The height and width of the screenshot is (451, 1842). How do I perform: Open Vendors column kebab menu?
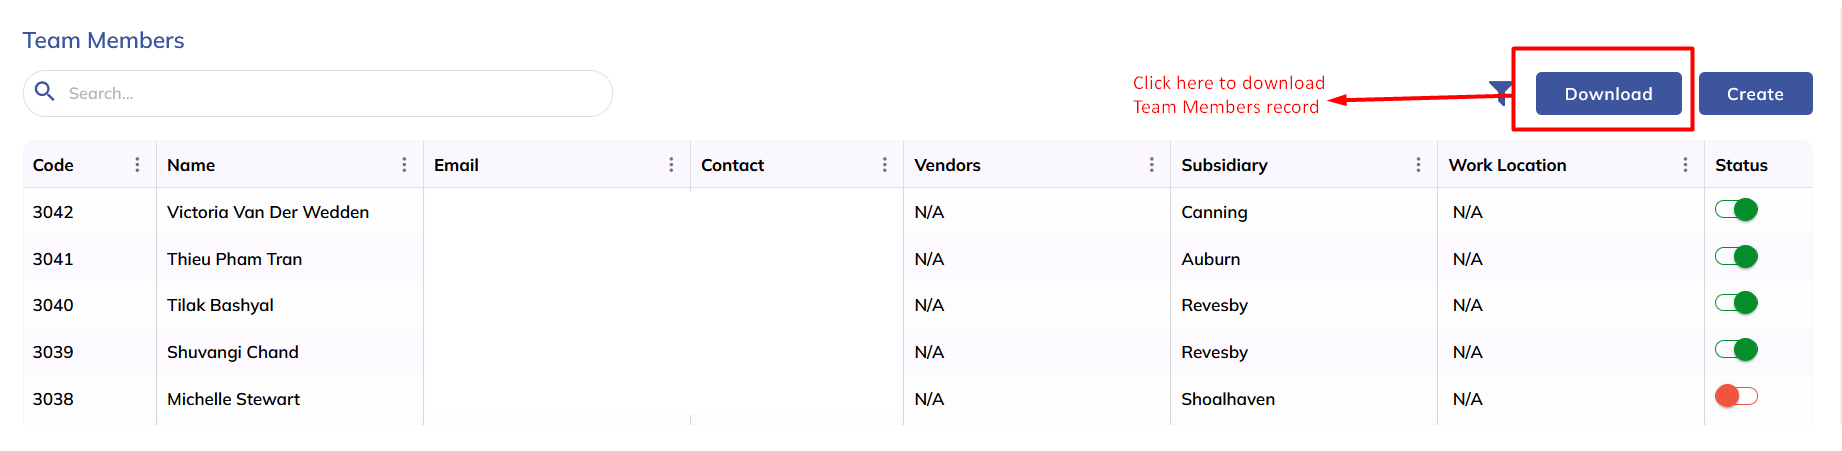(1152, 165)
